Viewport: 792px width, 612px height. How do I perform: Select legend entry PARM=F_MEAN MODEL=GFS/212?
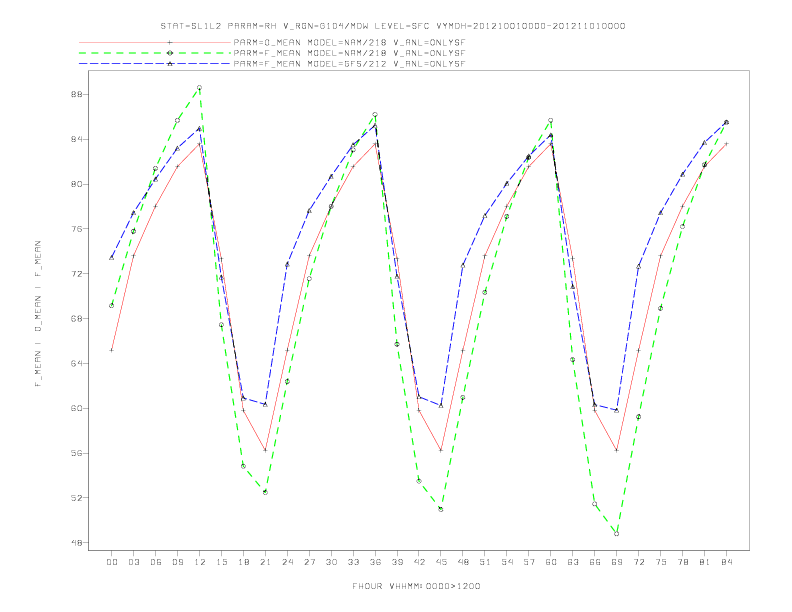(349, 64)
